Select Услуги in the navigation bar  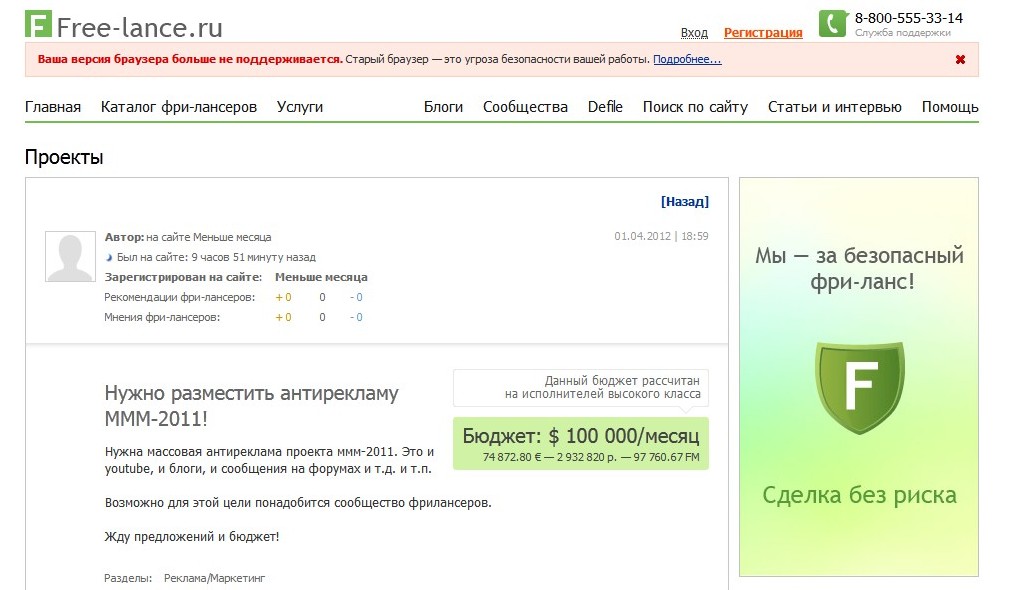tap(300, 107)
